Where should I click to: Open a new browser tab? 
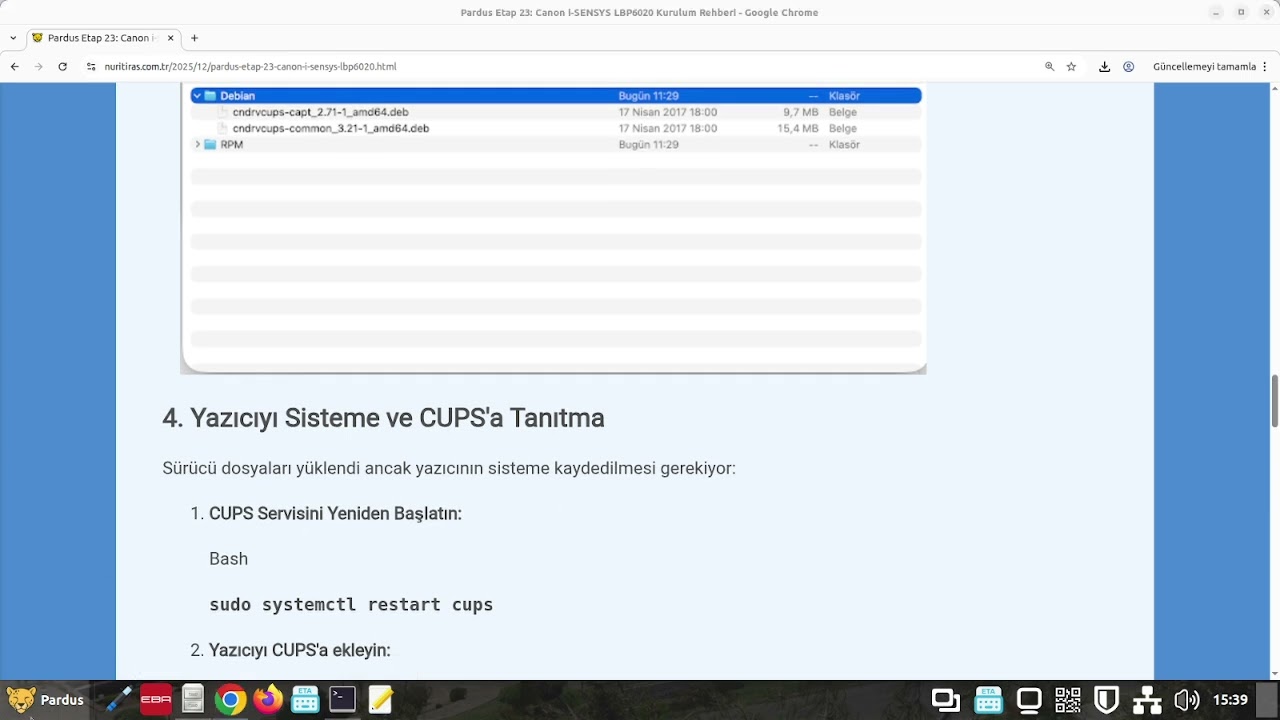click(194, 38)
